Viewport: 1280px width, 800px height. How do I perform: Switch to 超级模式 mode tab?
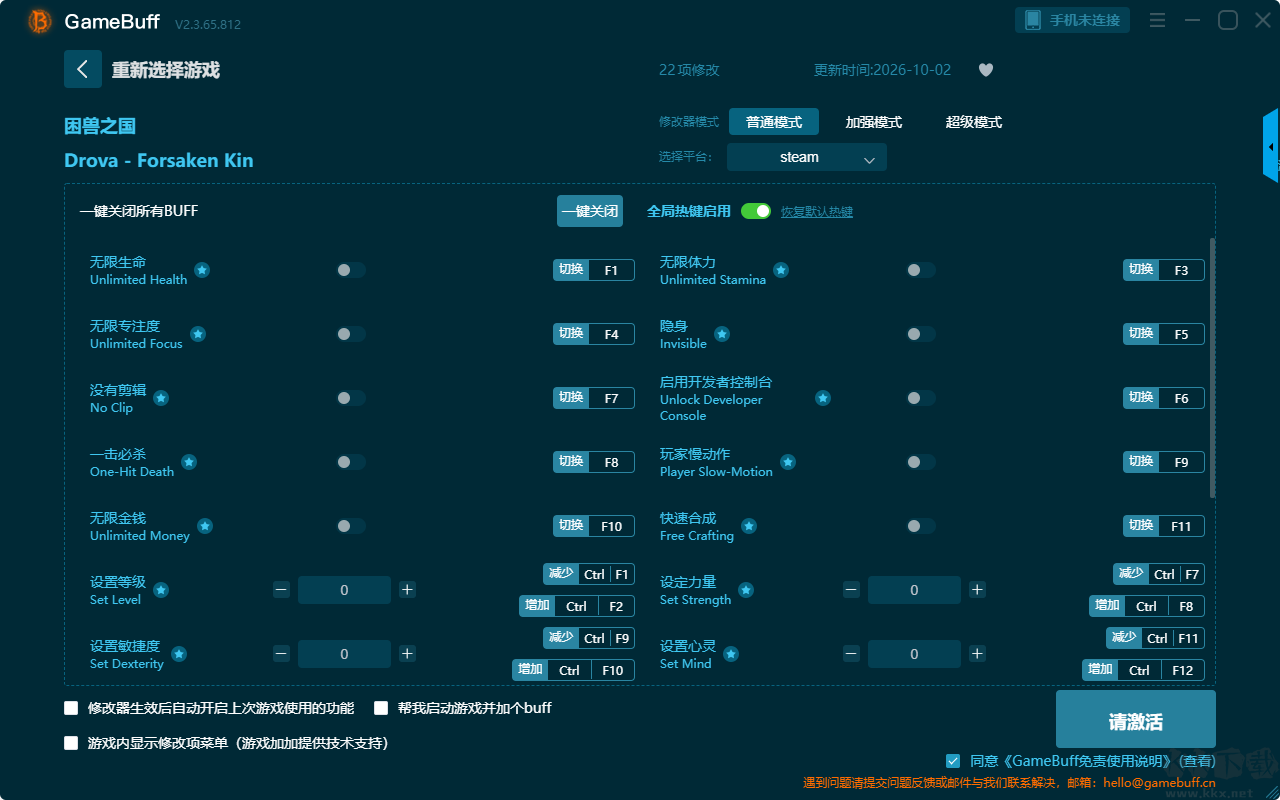tap(974, 122)
